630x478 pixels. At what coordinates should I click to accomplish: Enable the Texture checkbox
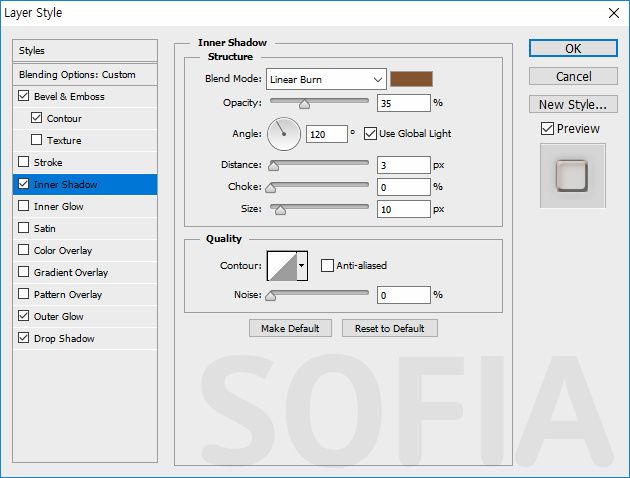pos(36,140)
